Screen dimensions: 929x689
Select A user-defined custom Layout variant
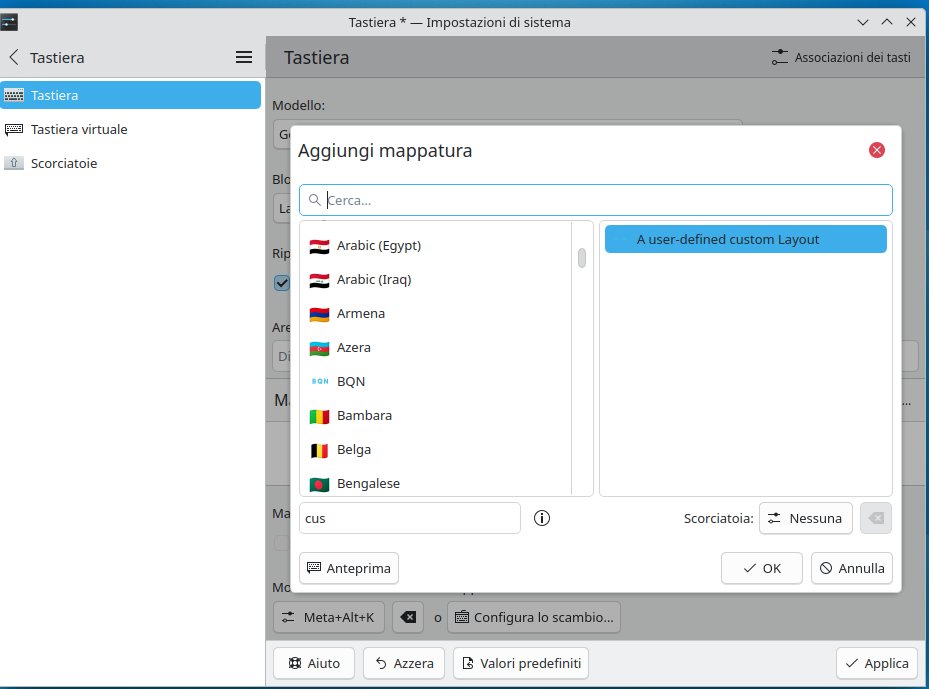click(745, 239)
